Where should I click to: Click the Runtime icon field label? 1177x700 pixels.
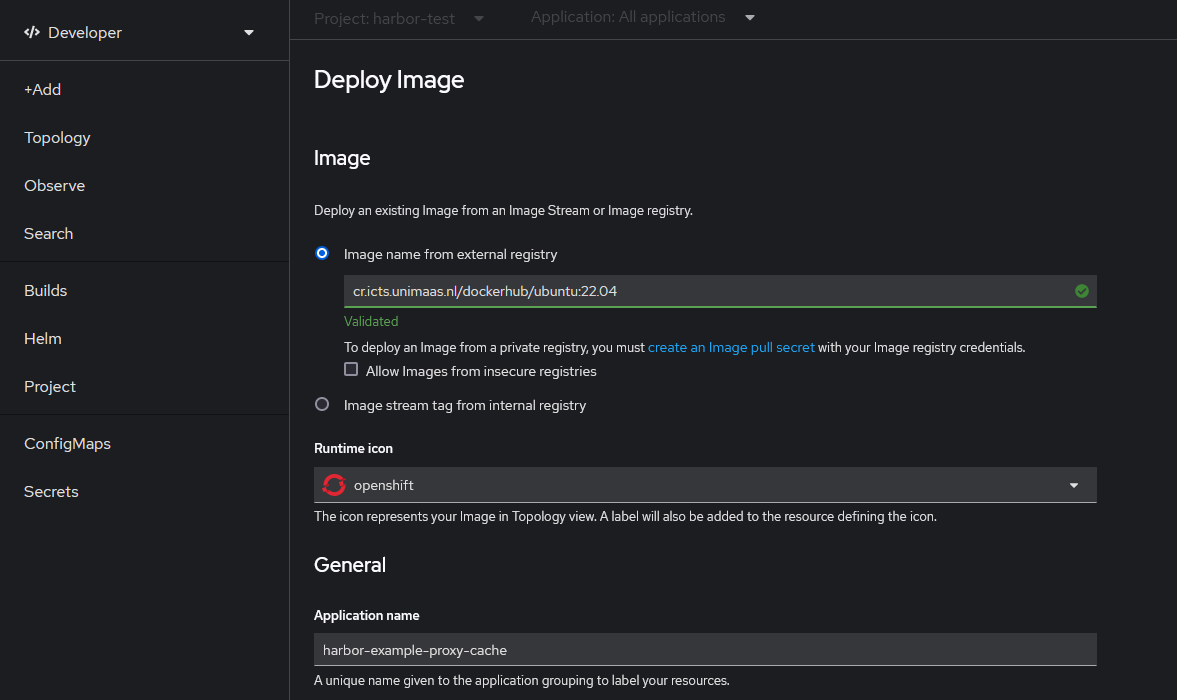tap(354, 448)
